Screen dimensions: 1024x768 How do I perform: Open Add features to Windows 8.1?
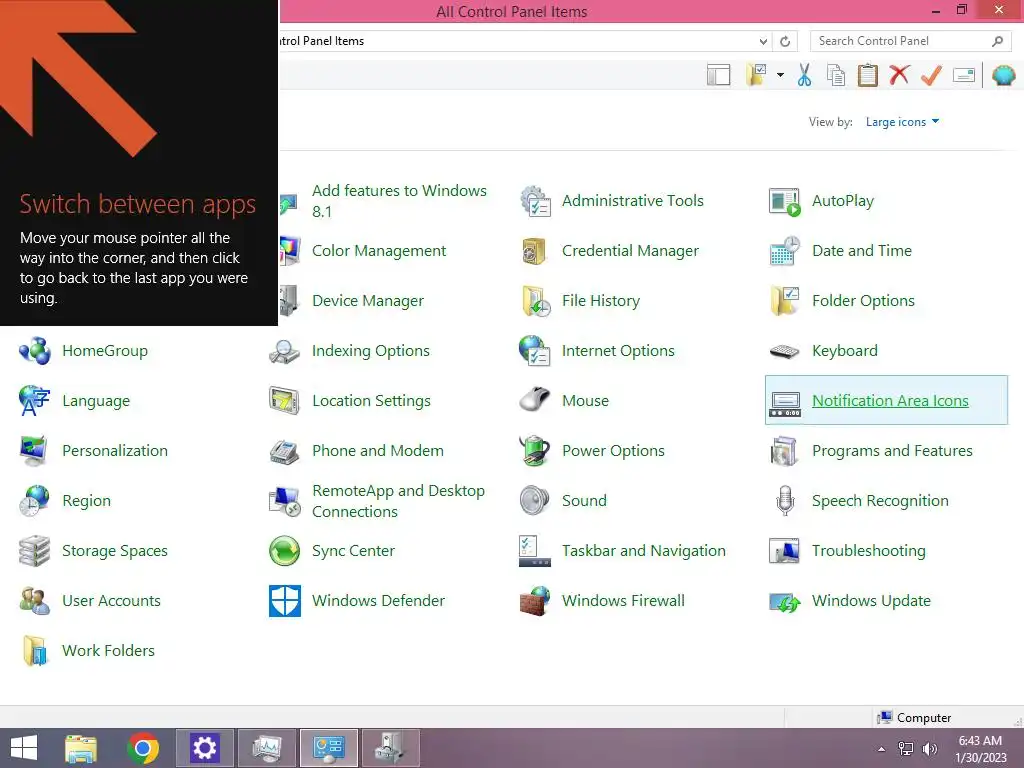(x=399, y=201)
